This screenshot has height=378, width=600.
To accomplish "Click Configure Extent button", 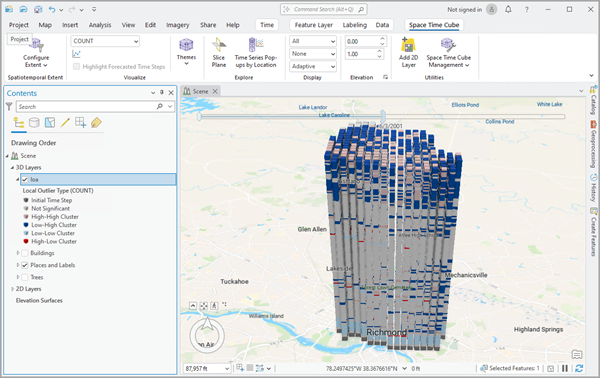I will click(36, 53).
